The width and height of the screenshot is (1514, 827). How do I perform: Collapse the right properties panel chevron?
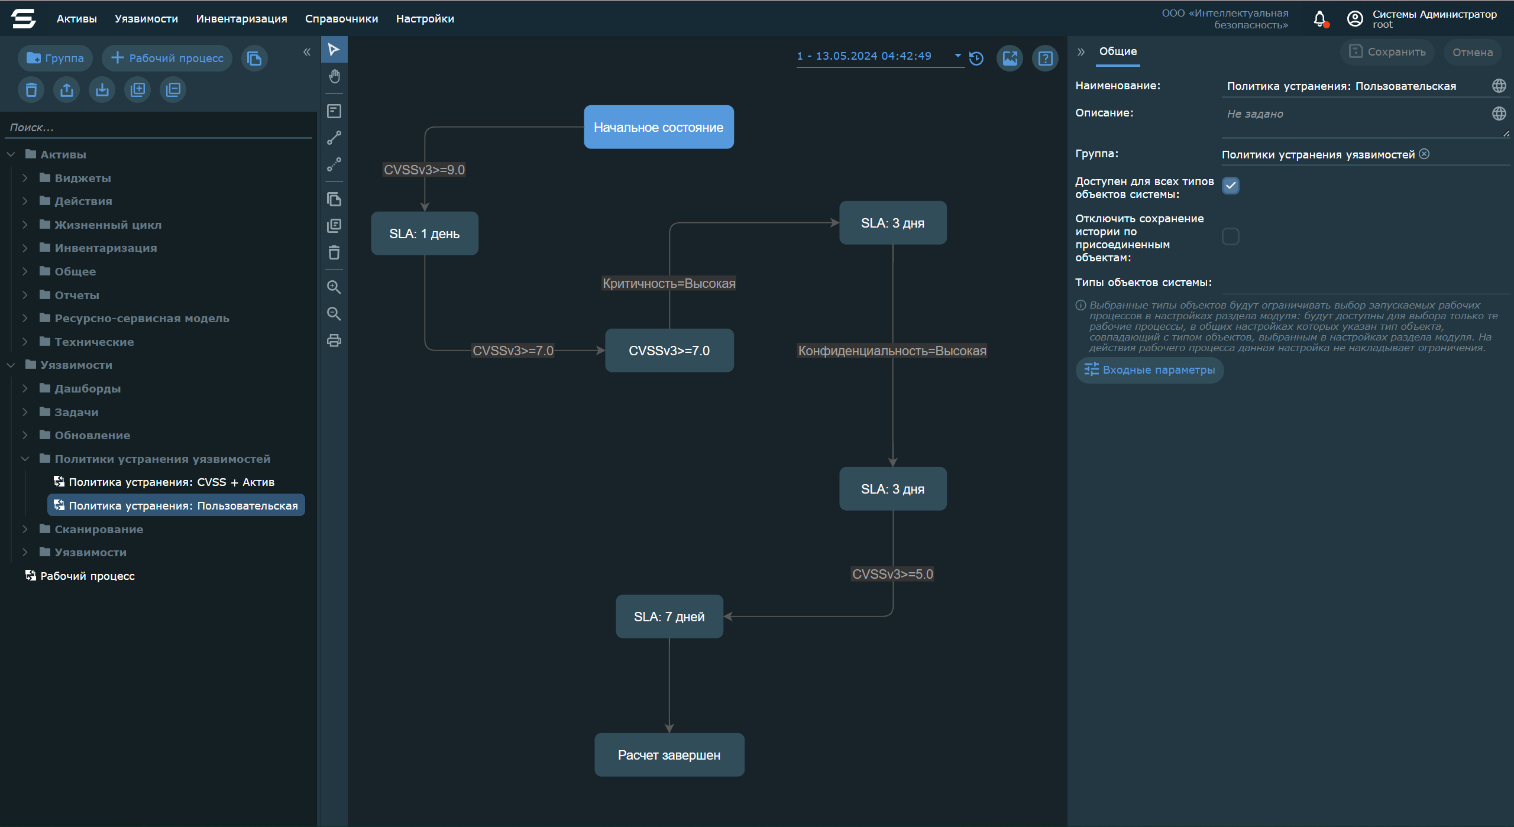[x=1081, y=52]
